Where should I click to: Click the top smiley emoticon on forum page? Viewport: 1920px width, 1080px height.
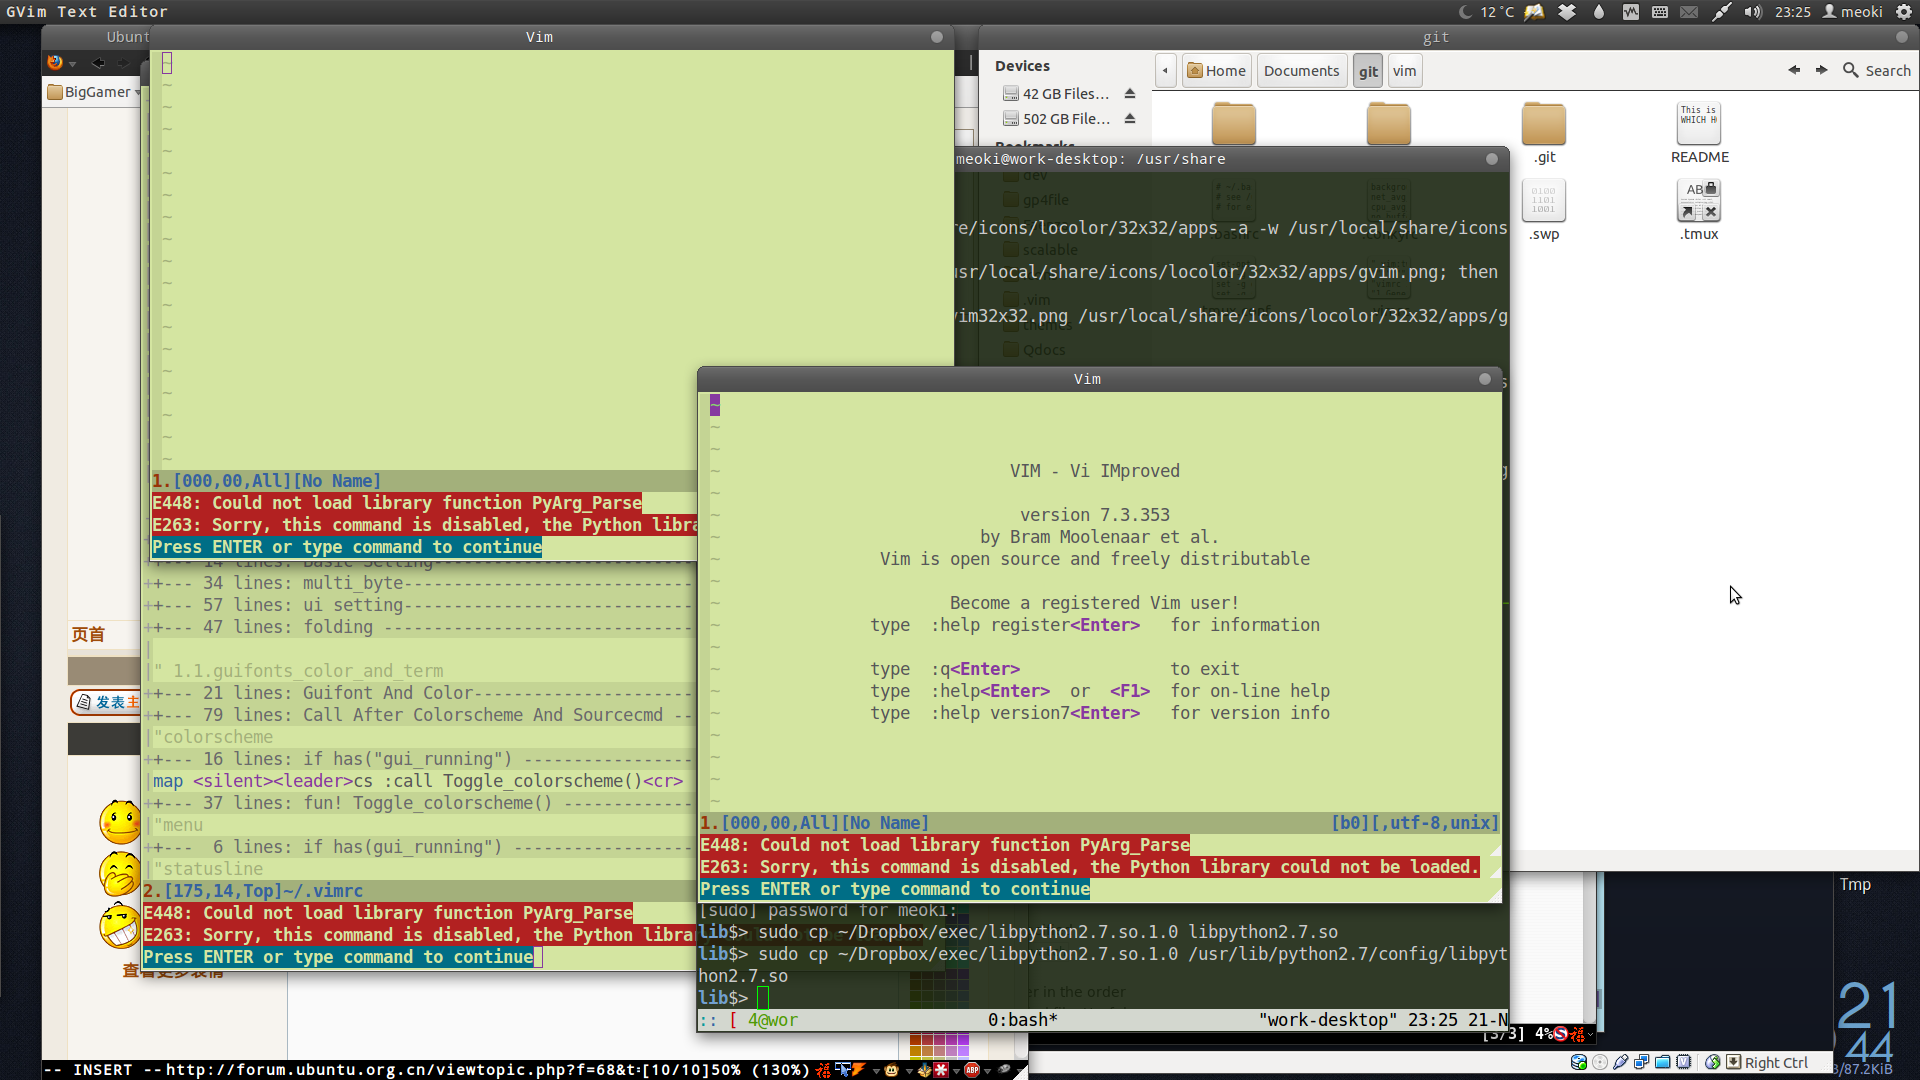click(120, 821)
